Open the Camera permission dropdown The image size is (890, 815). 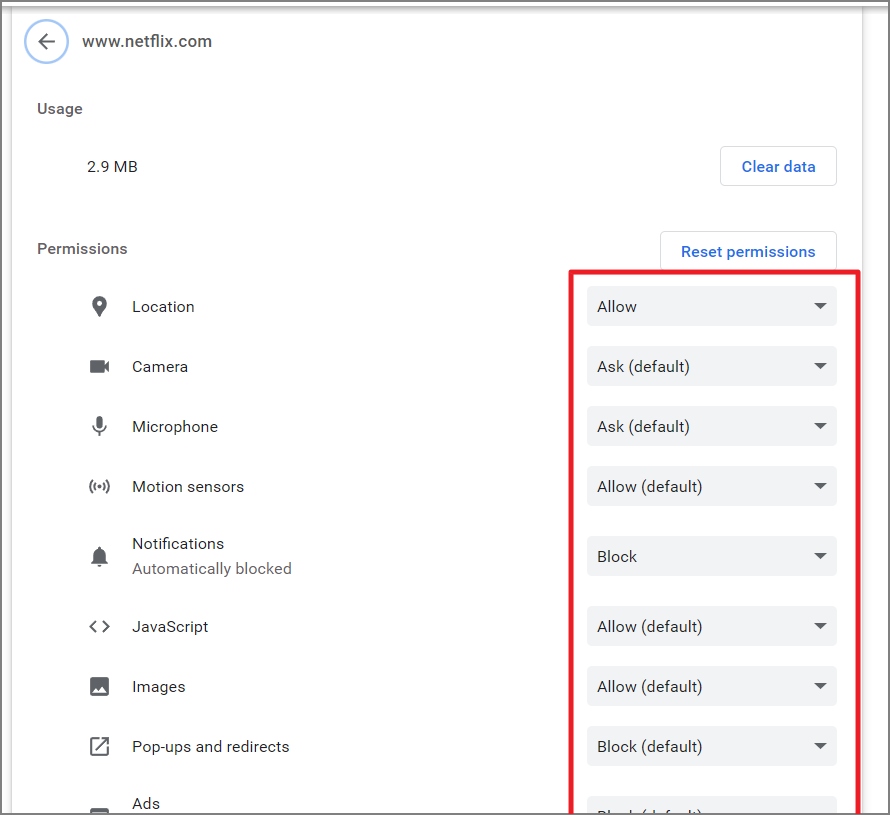coord(712,366)
